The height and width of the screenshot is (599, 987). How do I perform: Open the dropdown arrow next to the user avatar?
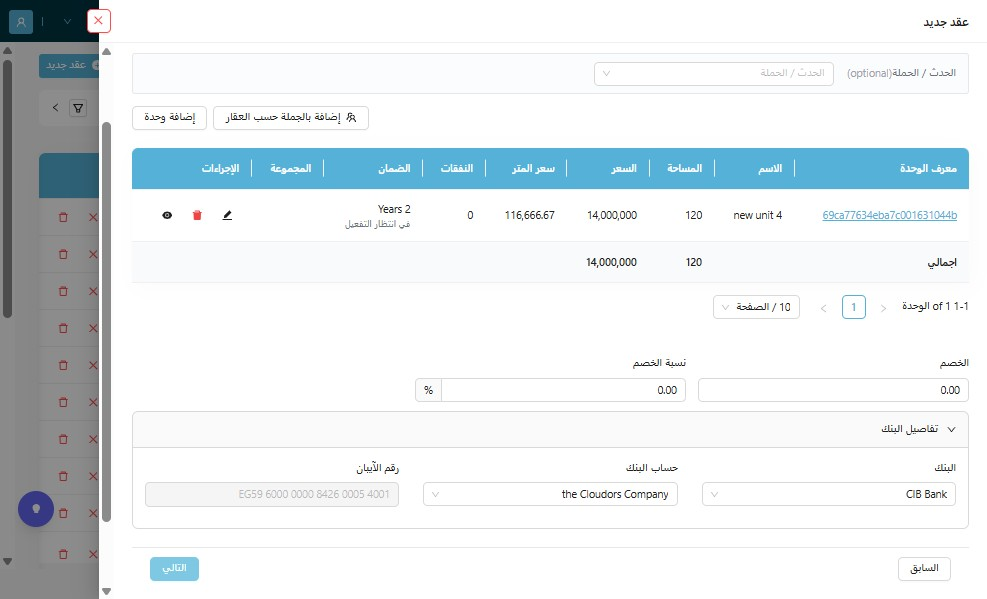pyautogui.click(x=67, y=21)
